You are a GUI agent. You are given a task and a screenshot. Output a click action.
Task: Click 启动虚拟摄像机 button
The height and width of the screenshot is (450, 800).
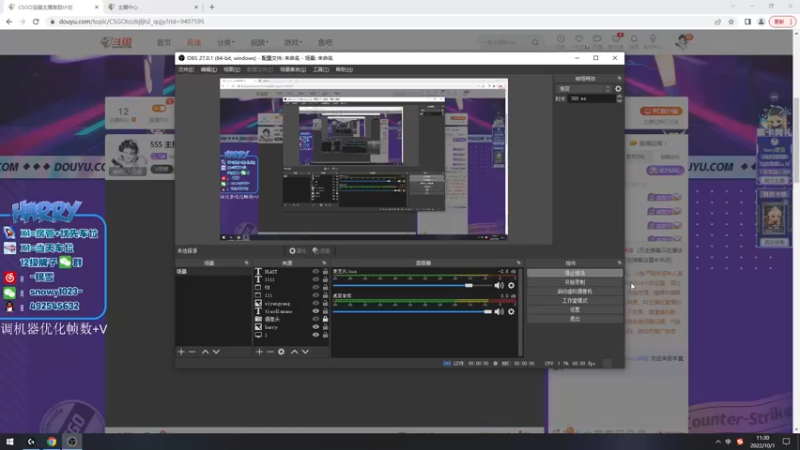point(574,291)
